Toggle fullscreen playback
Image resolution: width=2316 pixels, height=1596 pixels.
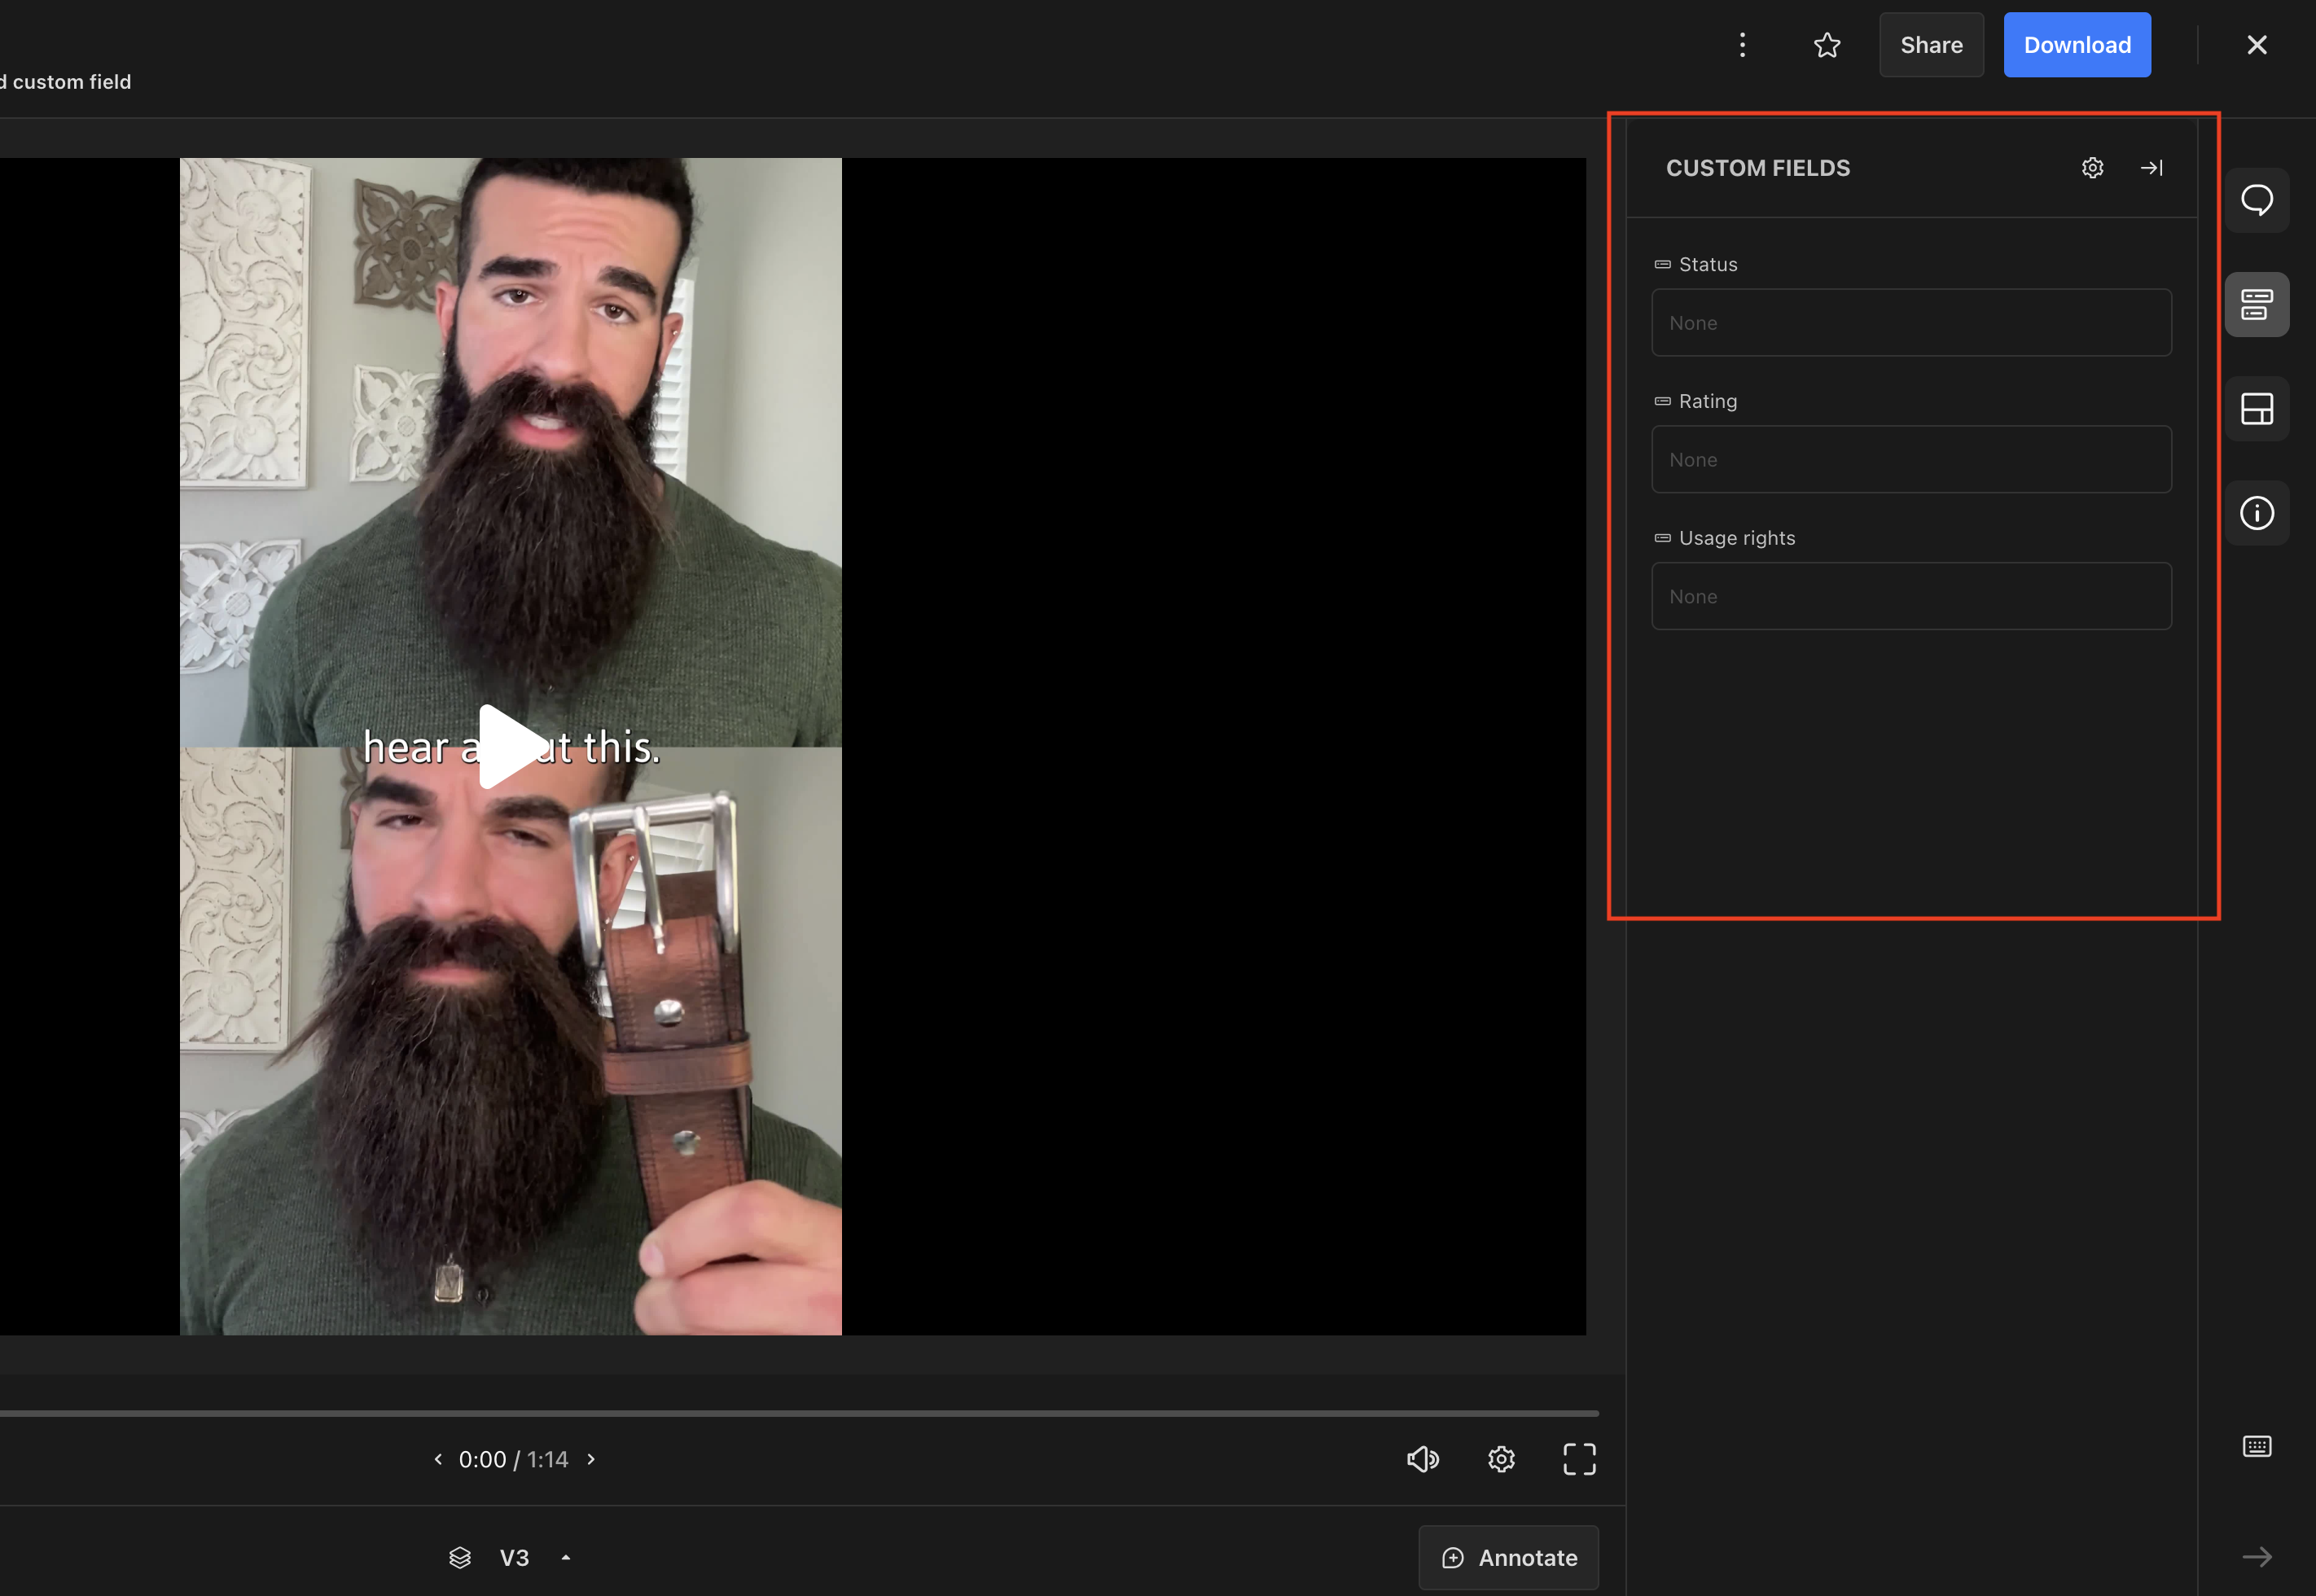coord(1579,1459)
